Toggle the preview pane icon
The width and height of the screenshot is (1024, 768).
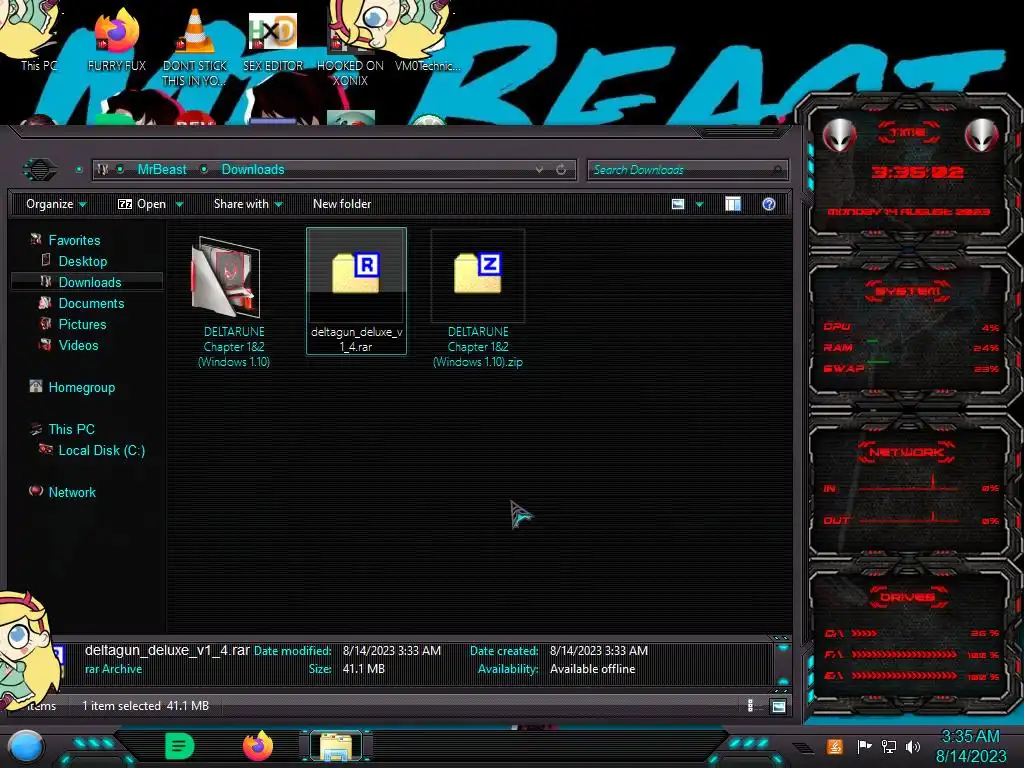[733, 204]
